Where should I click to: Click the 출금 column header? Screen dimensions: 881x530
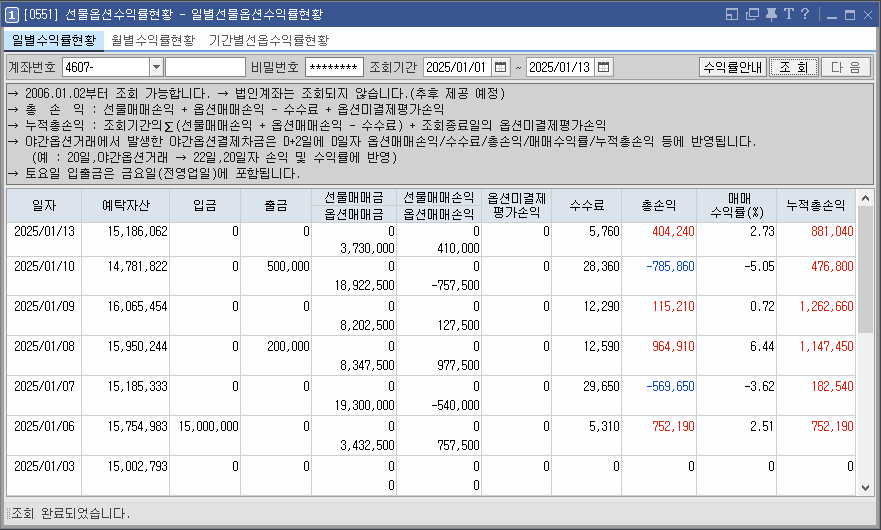pos(276,206)
